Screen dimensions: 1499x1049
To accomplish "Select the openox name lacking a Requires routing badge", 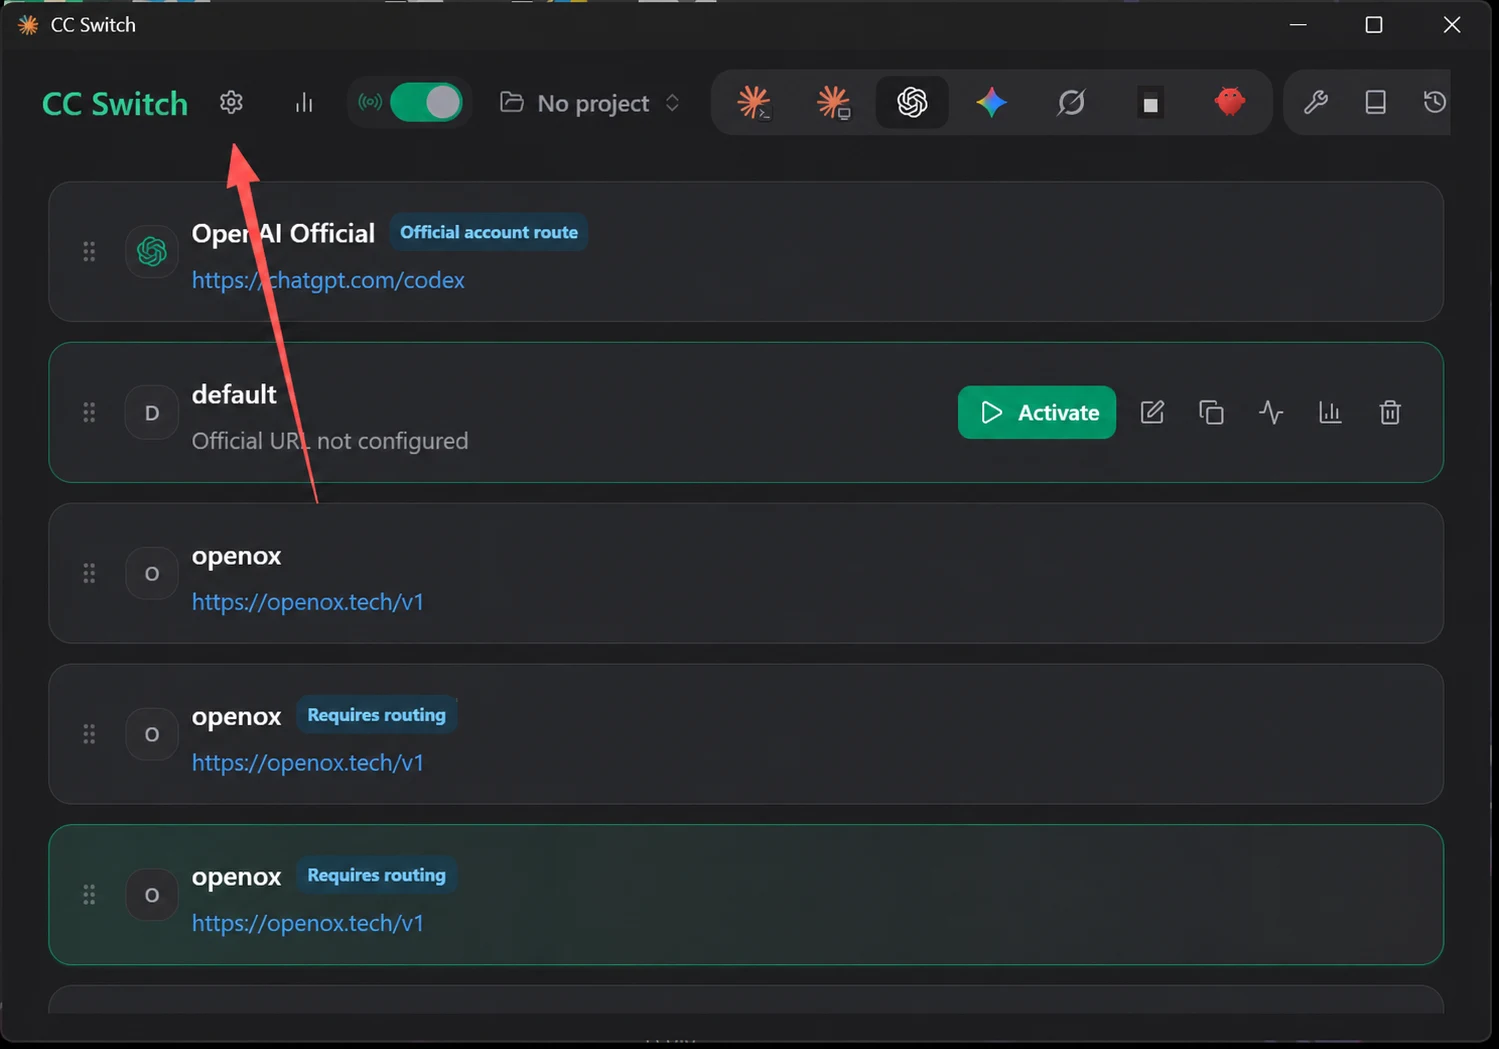I will click(236, 556).
